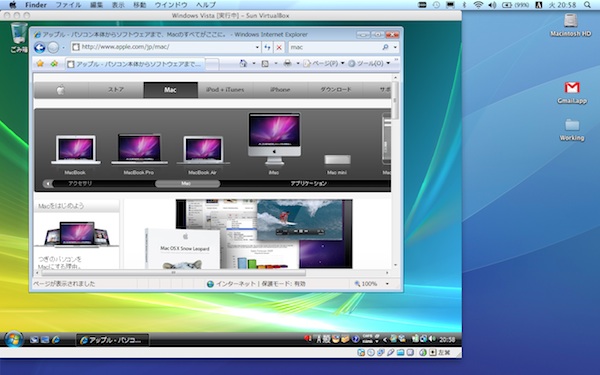Click the MacBook Air product thumbnail
This screenshot has width=600, height=375.
pos(203,155)
